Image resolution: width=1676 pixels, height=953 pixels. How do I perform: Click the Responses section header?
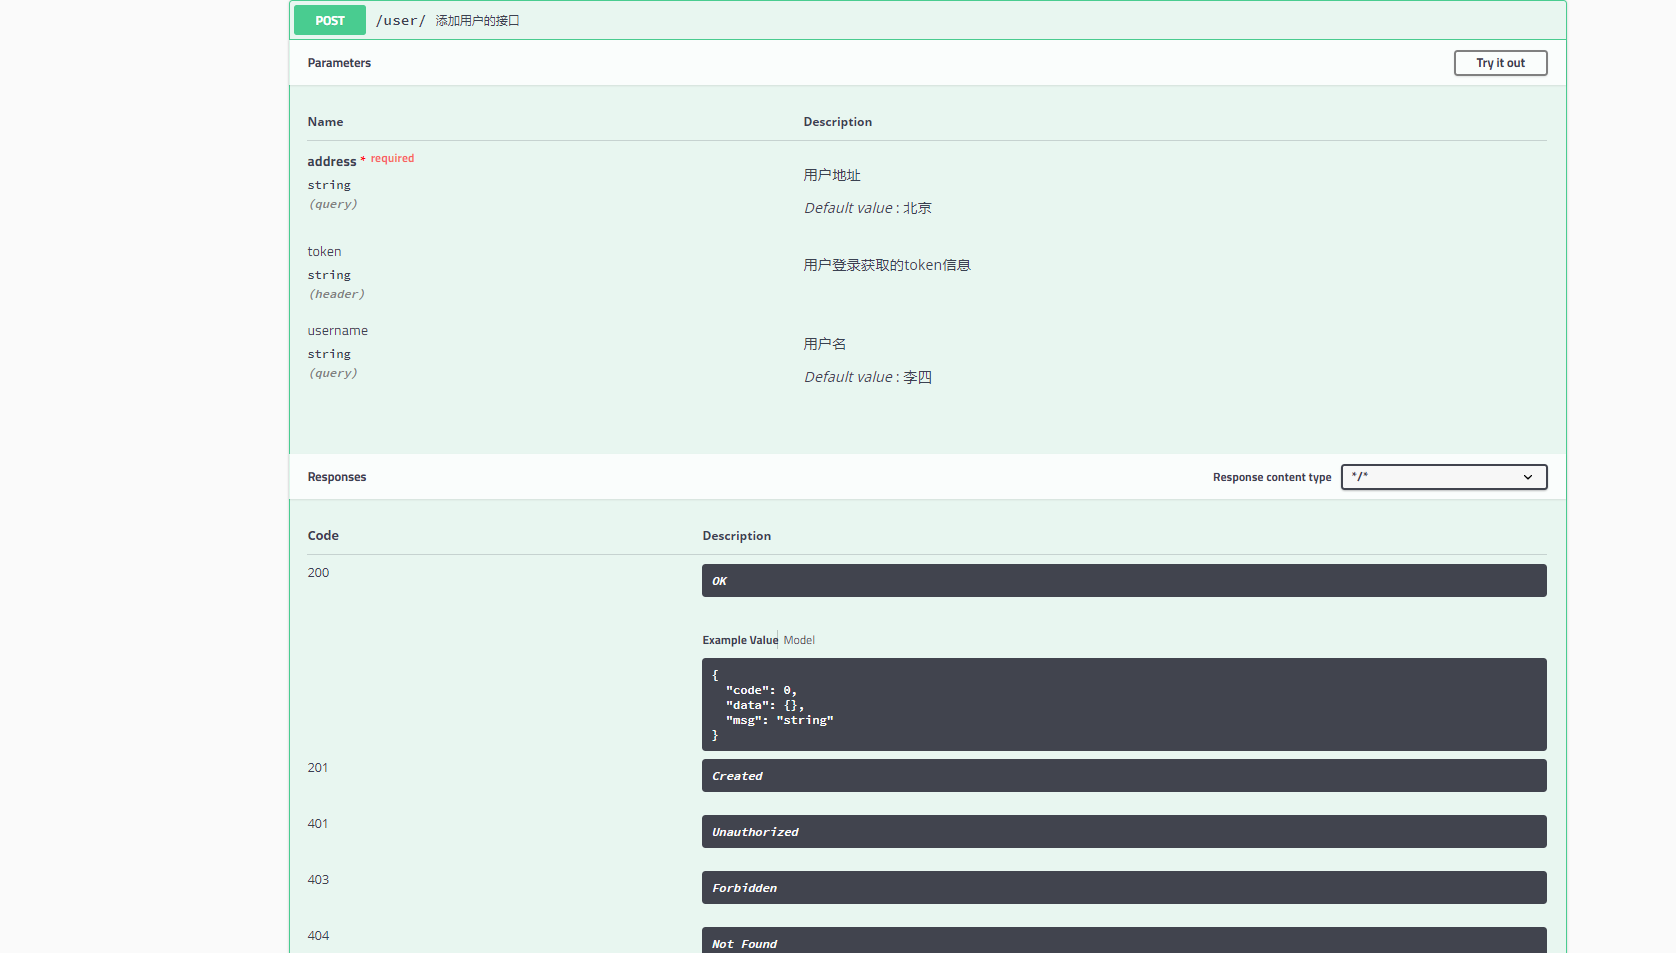click(336, 477)
